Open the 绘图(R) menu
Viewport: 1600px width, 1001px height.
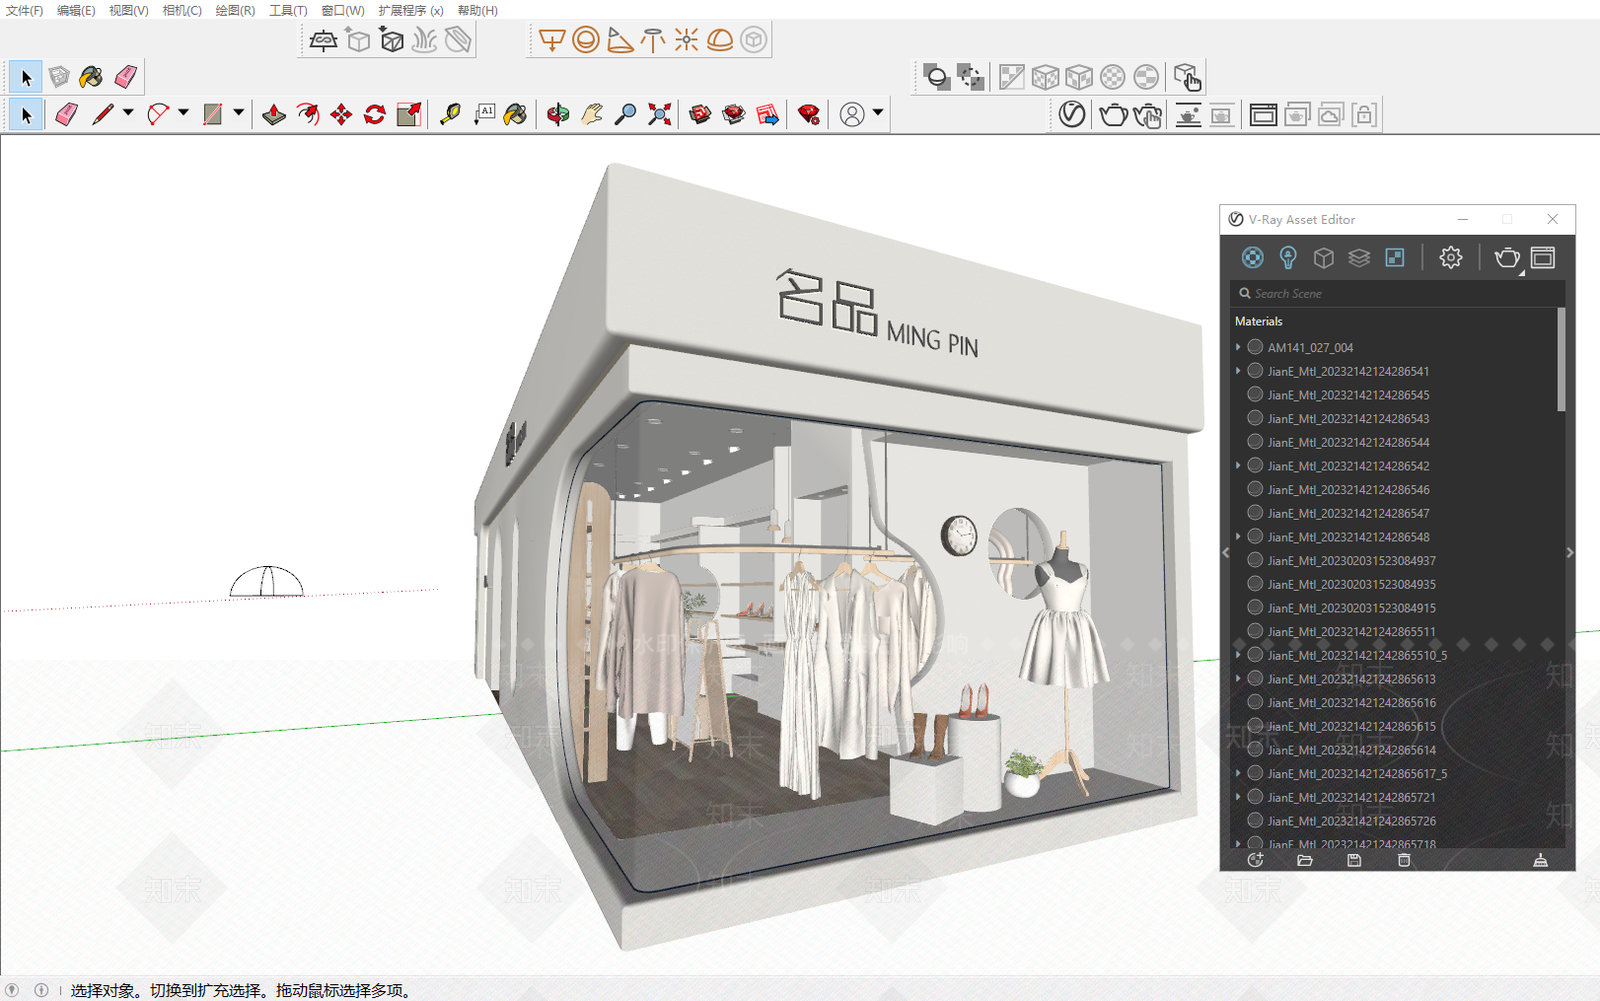235,10
